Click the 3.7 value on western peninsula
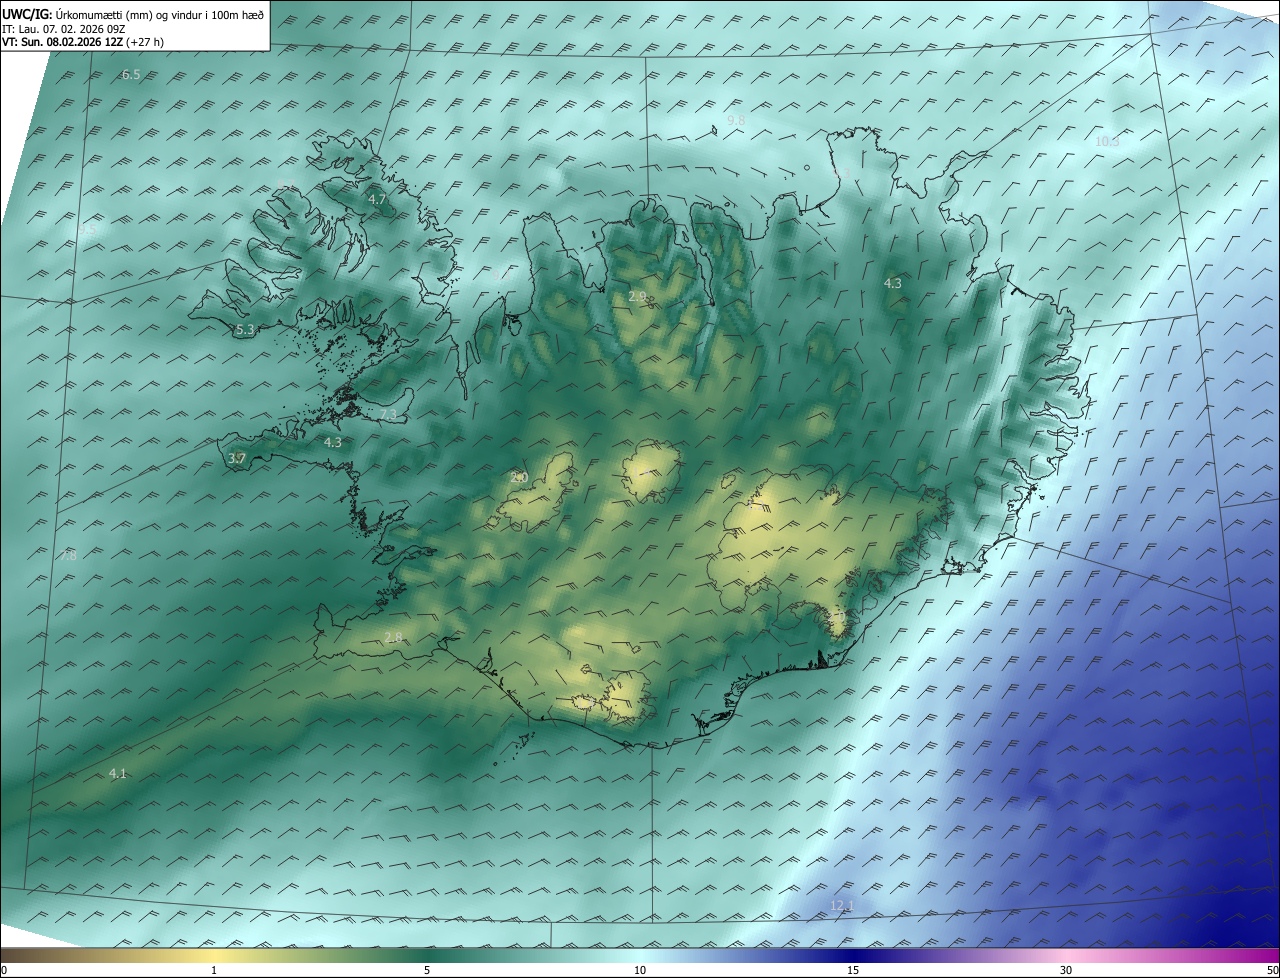 click(x=237, y=458)
